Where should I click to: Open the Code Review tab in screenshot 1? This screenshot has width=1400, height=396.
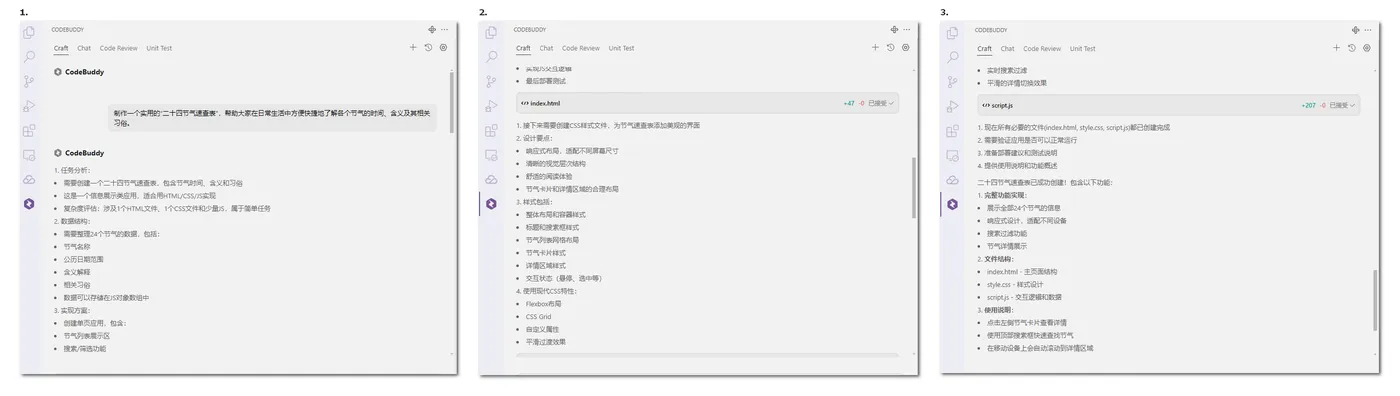[x=119, y=48]
